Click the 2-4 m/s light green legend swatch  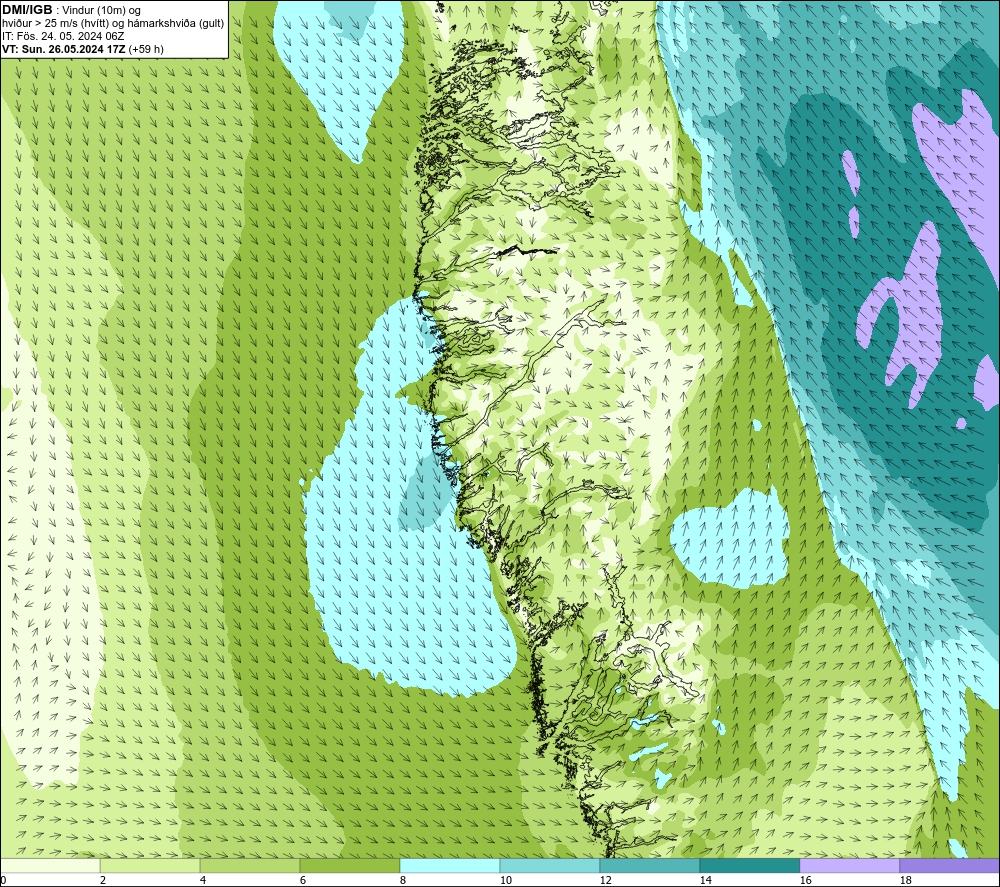[x=150, y=865]
